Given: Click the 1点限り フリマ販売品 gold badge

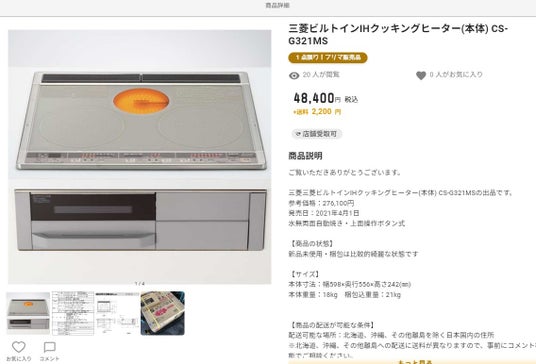Looking at the screenshot, I should pos(328,57).
